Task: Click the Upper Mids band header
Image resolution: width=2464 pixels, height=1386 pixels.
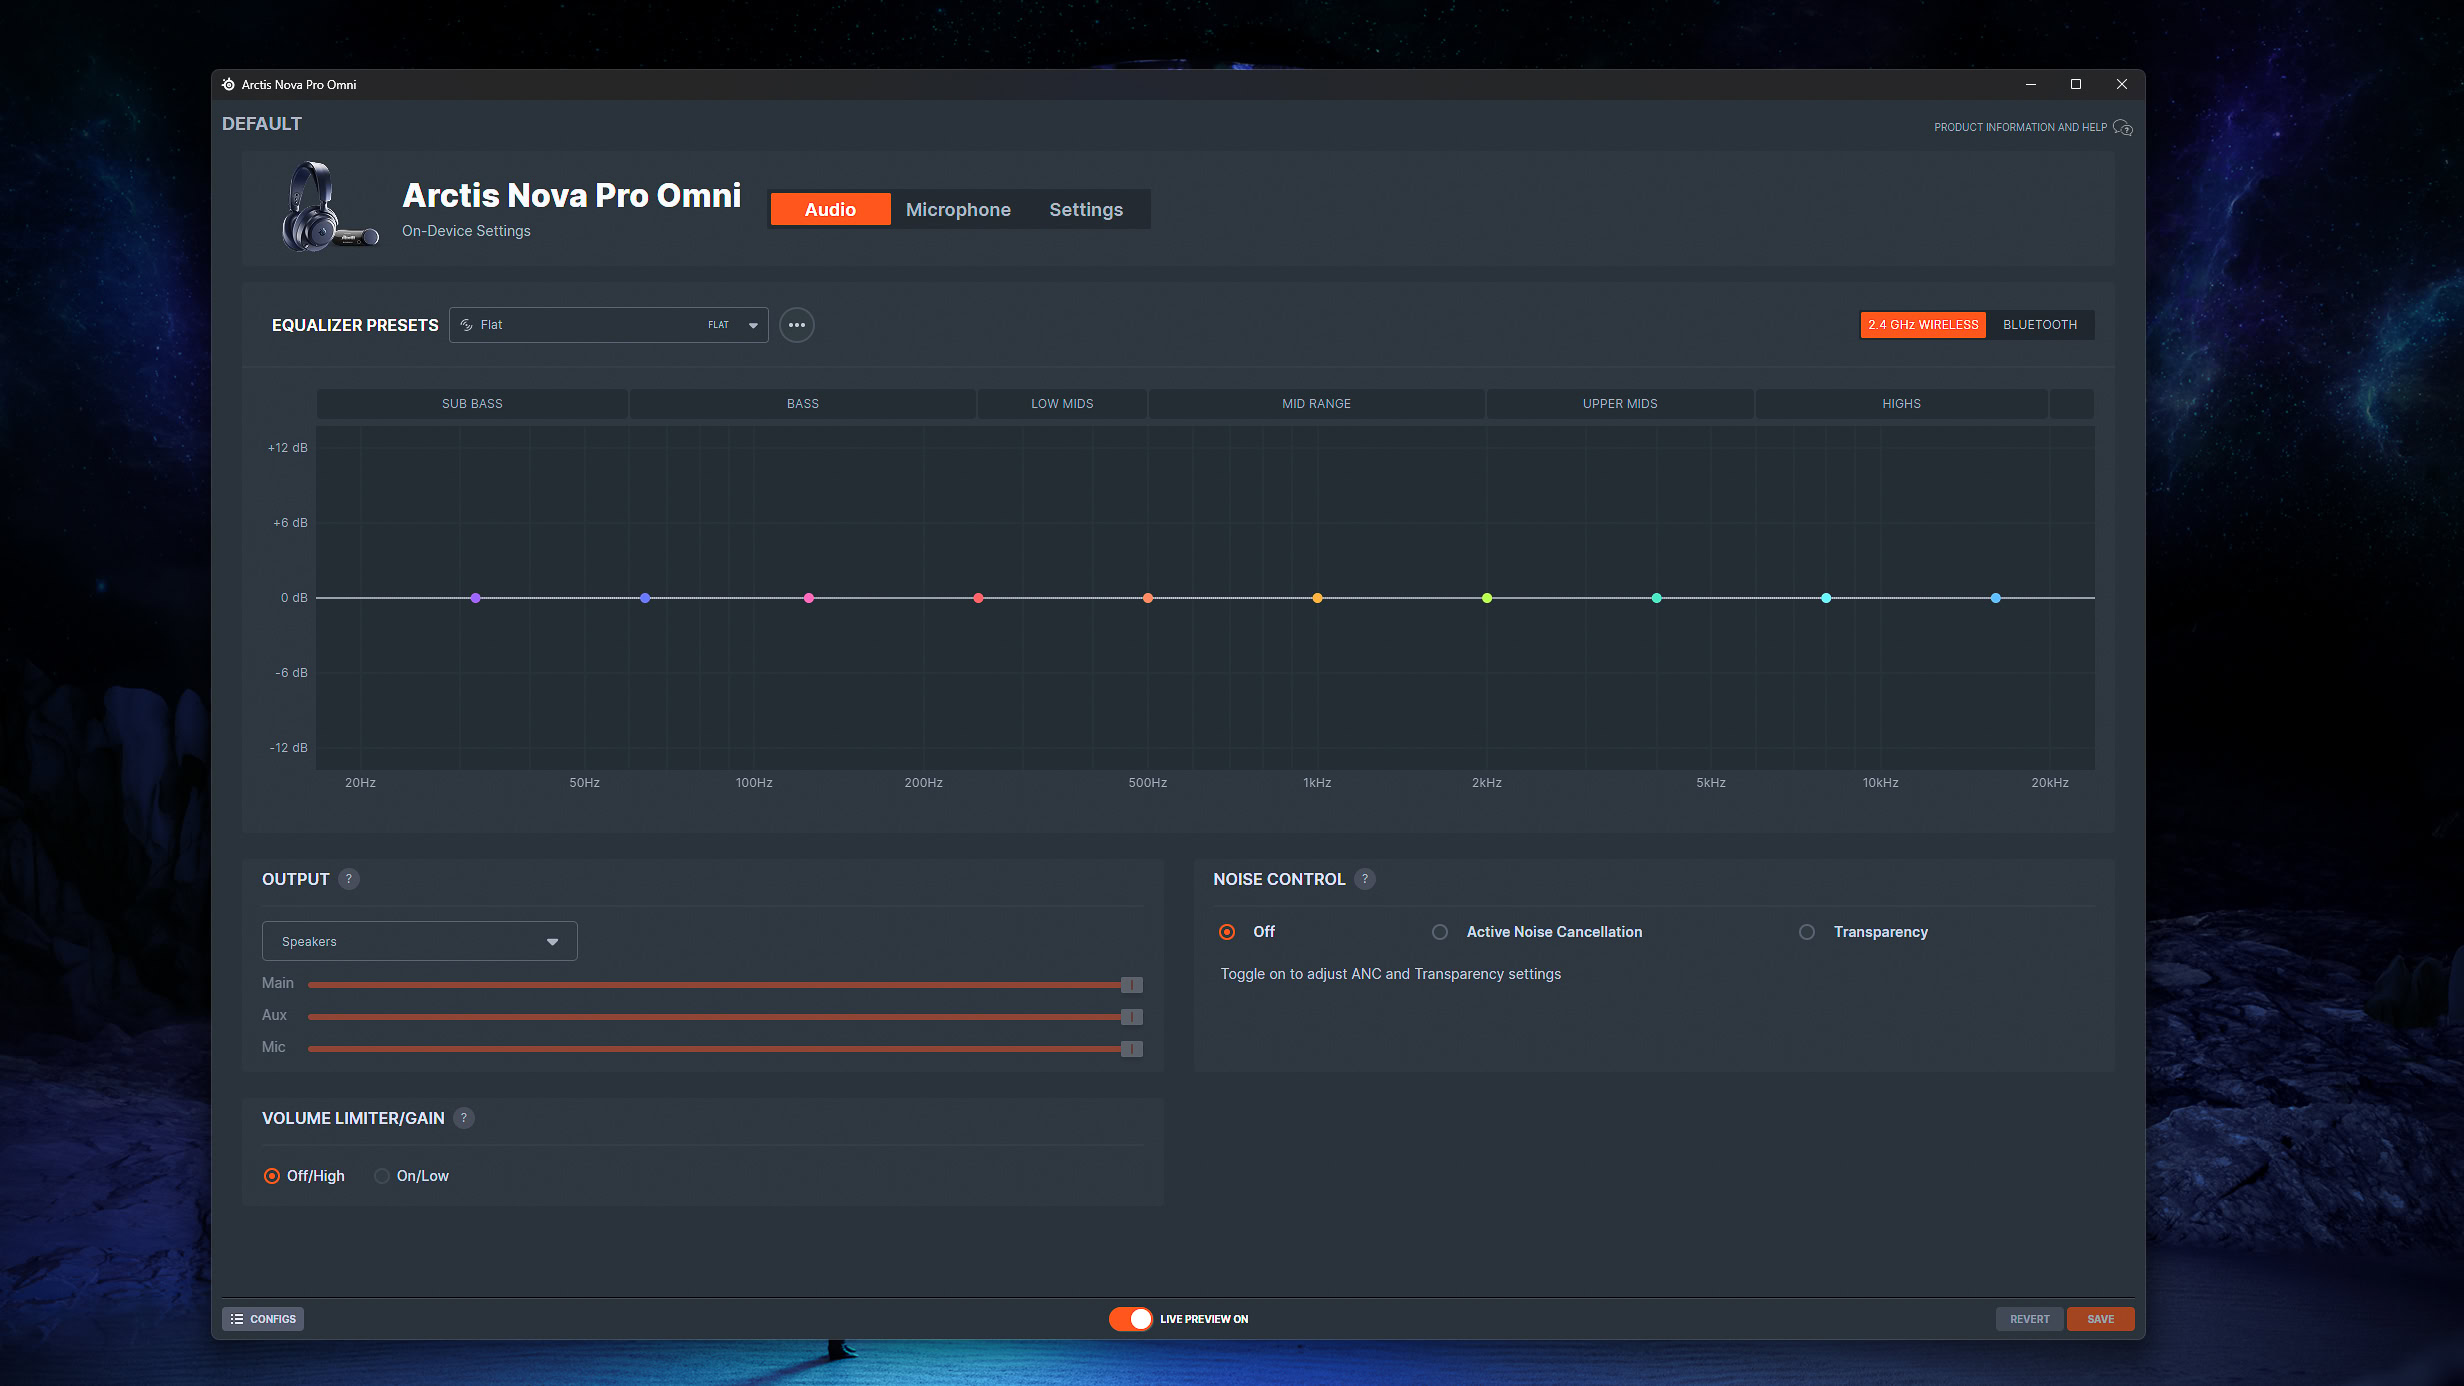Action: click(1620, 404)
